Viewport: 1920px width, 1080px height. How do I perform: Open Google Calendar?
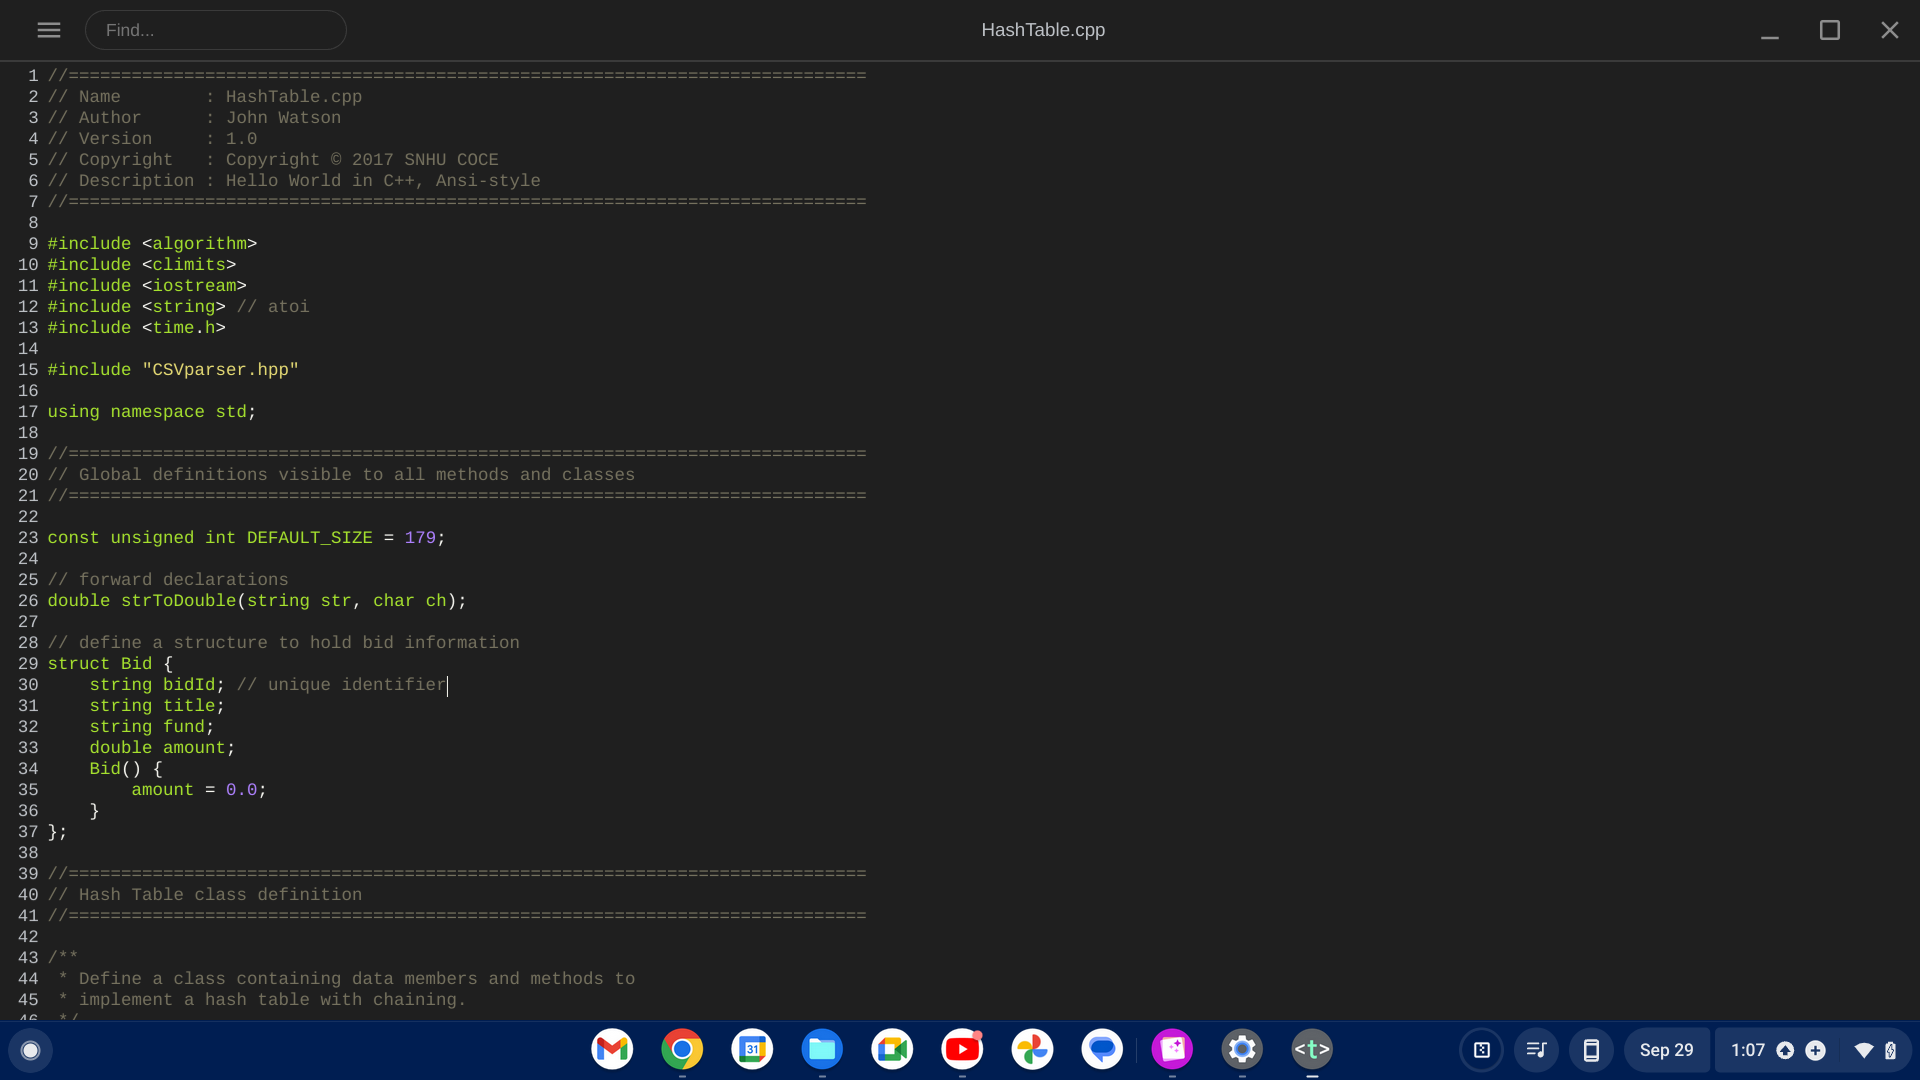[752, 1050]
